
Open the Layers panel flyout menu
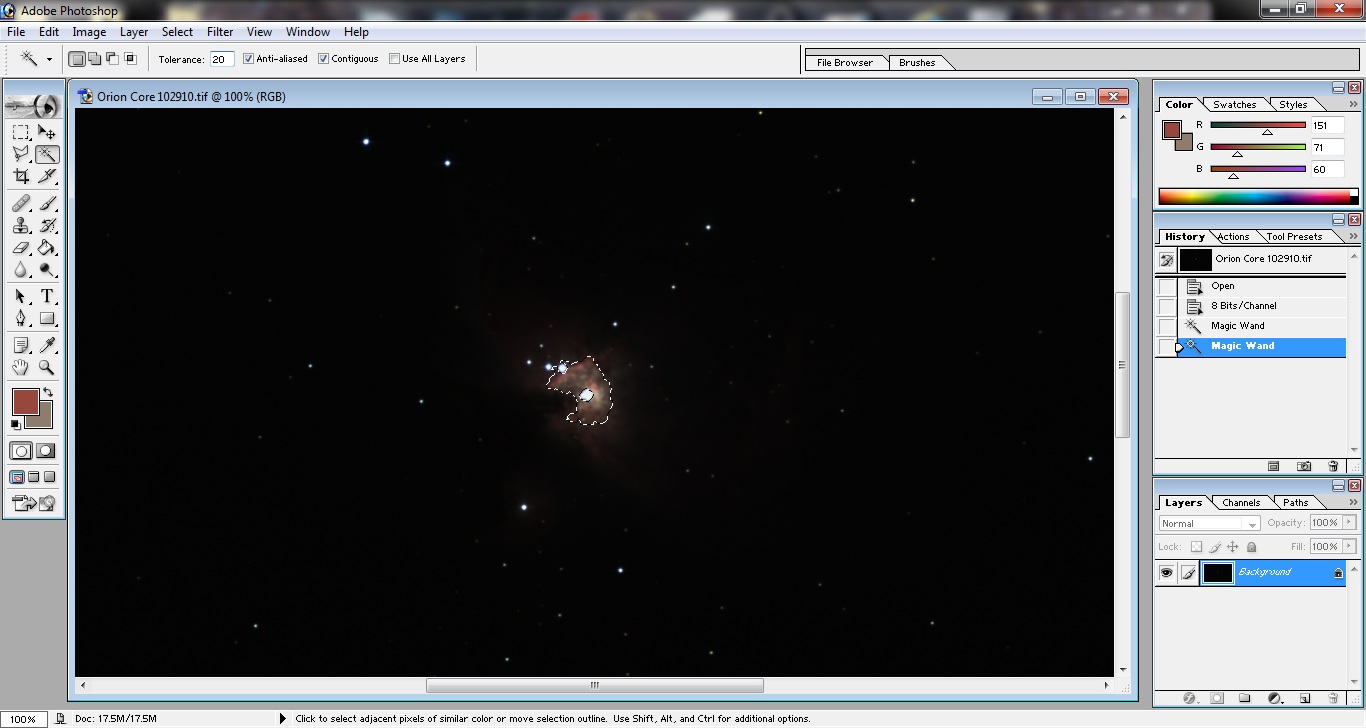(x=1353, y=503)
